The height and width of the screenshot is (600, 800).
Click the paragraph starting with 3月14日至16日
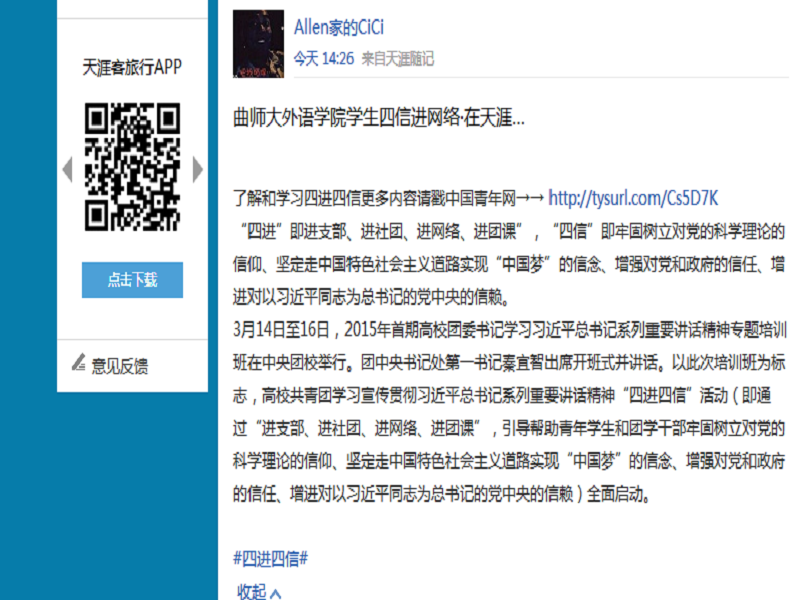(x=509, y=412)
